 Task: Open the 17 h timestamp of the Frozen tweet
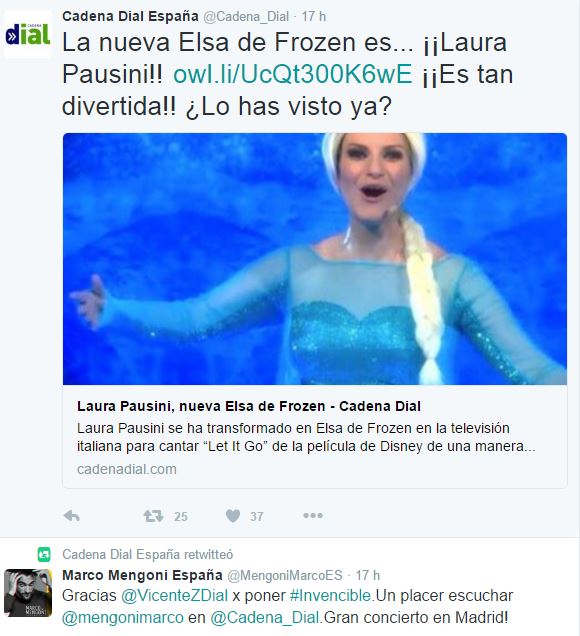(x=314, y=17)
